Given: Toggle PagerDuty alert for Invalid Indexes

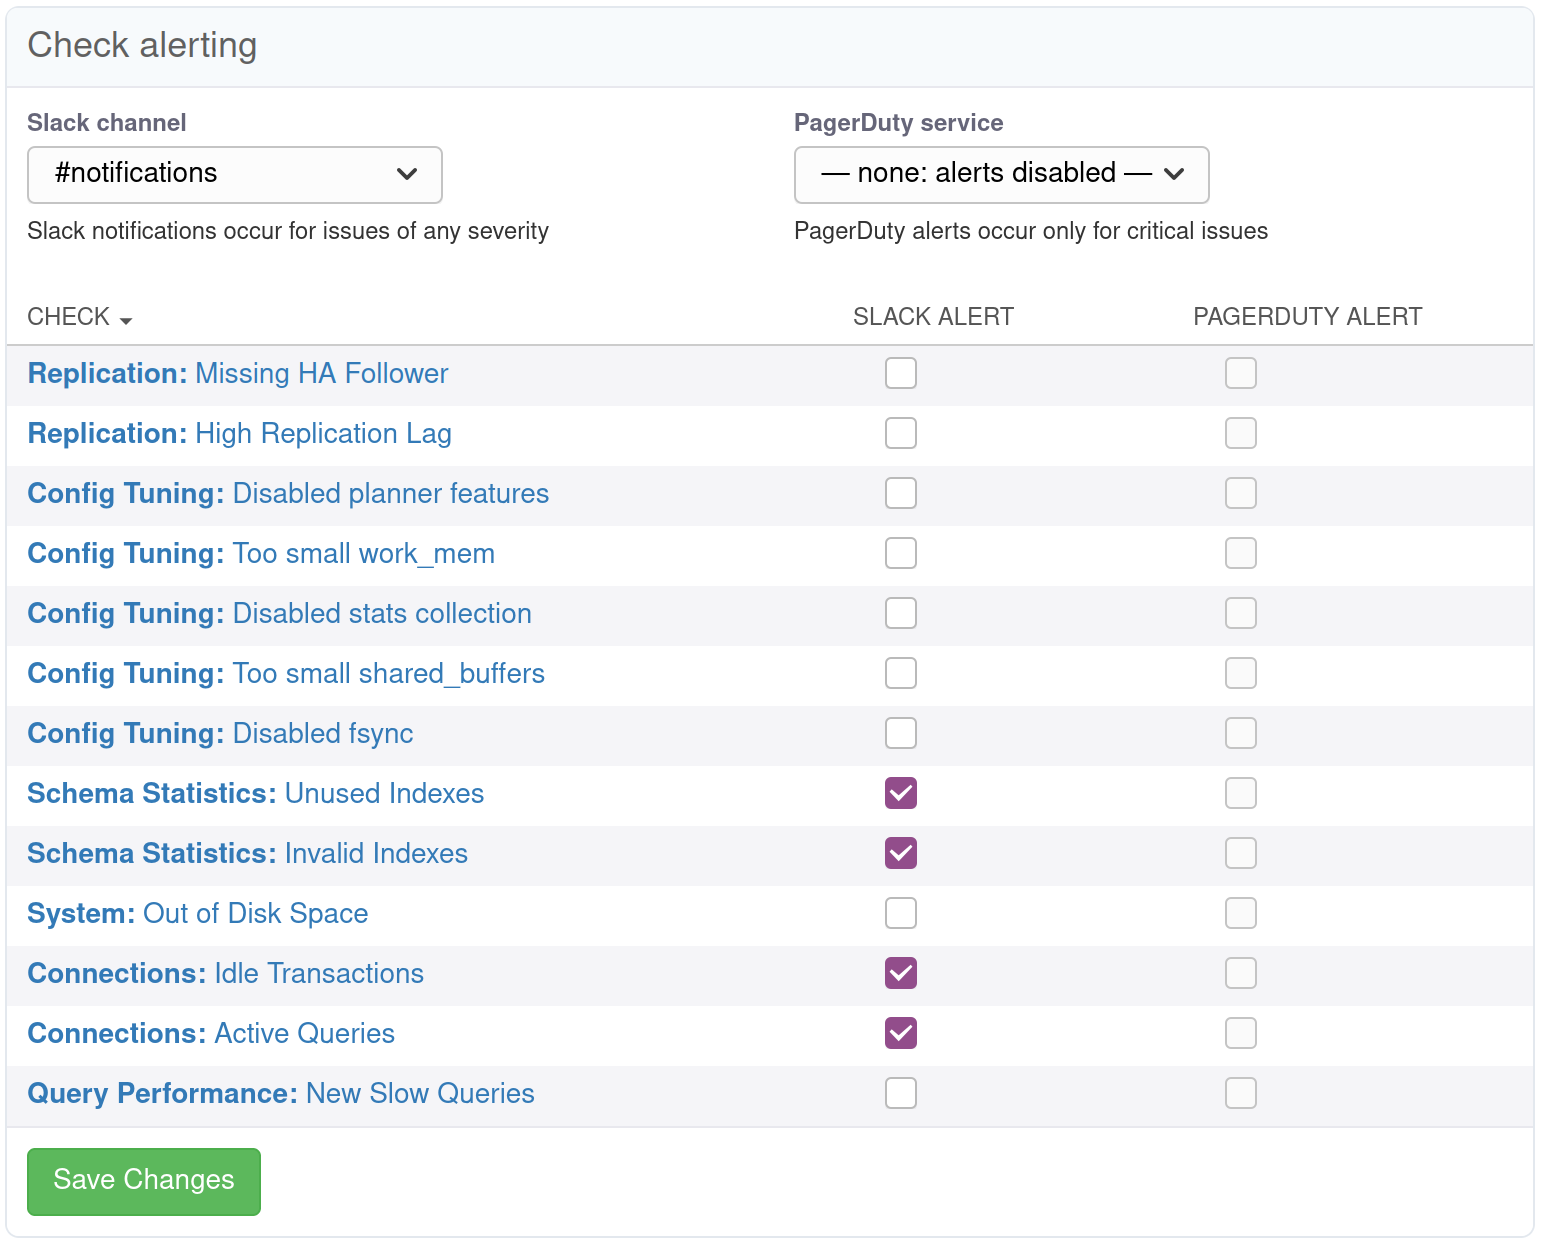Looking at the screenshot, I should point(1241,853).
